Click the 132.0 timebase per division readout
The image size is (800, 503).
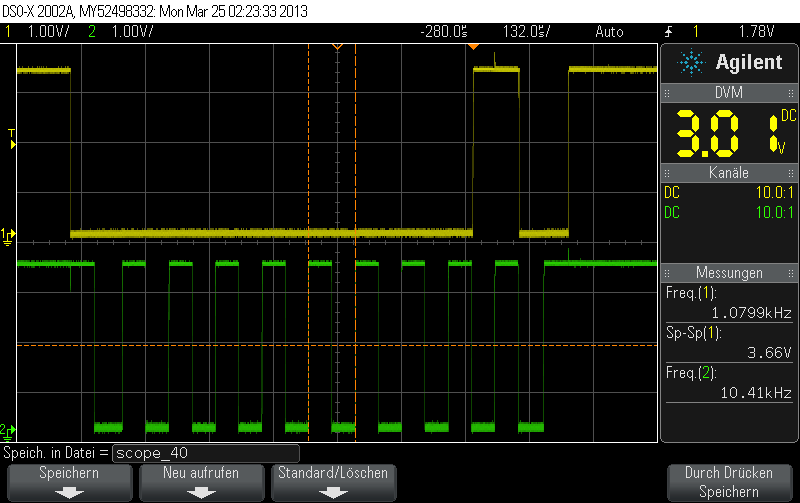coord(527,32)
